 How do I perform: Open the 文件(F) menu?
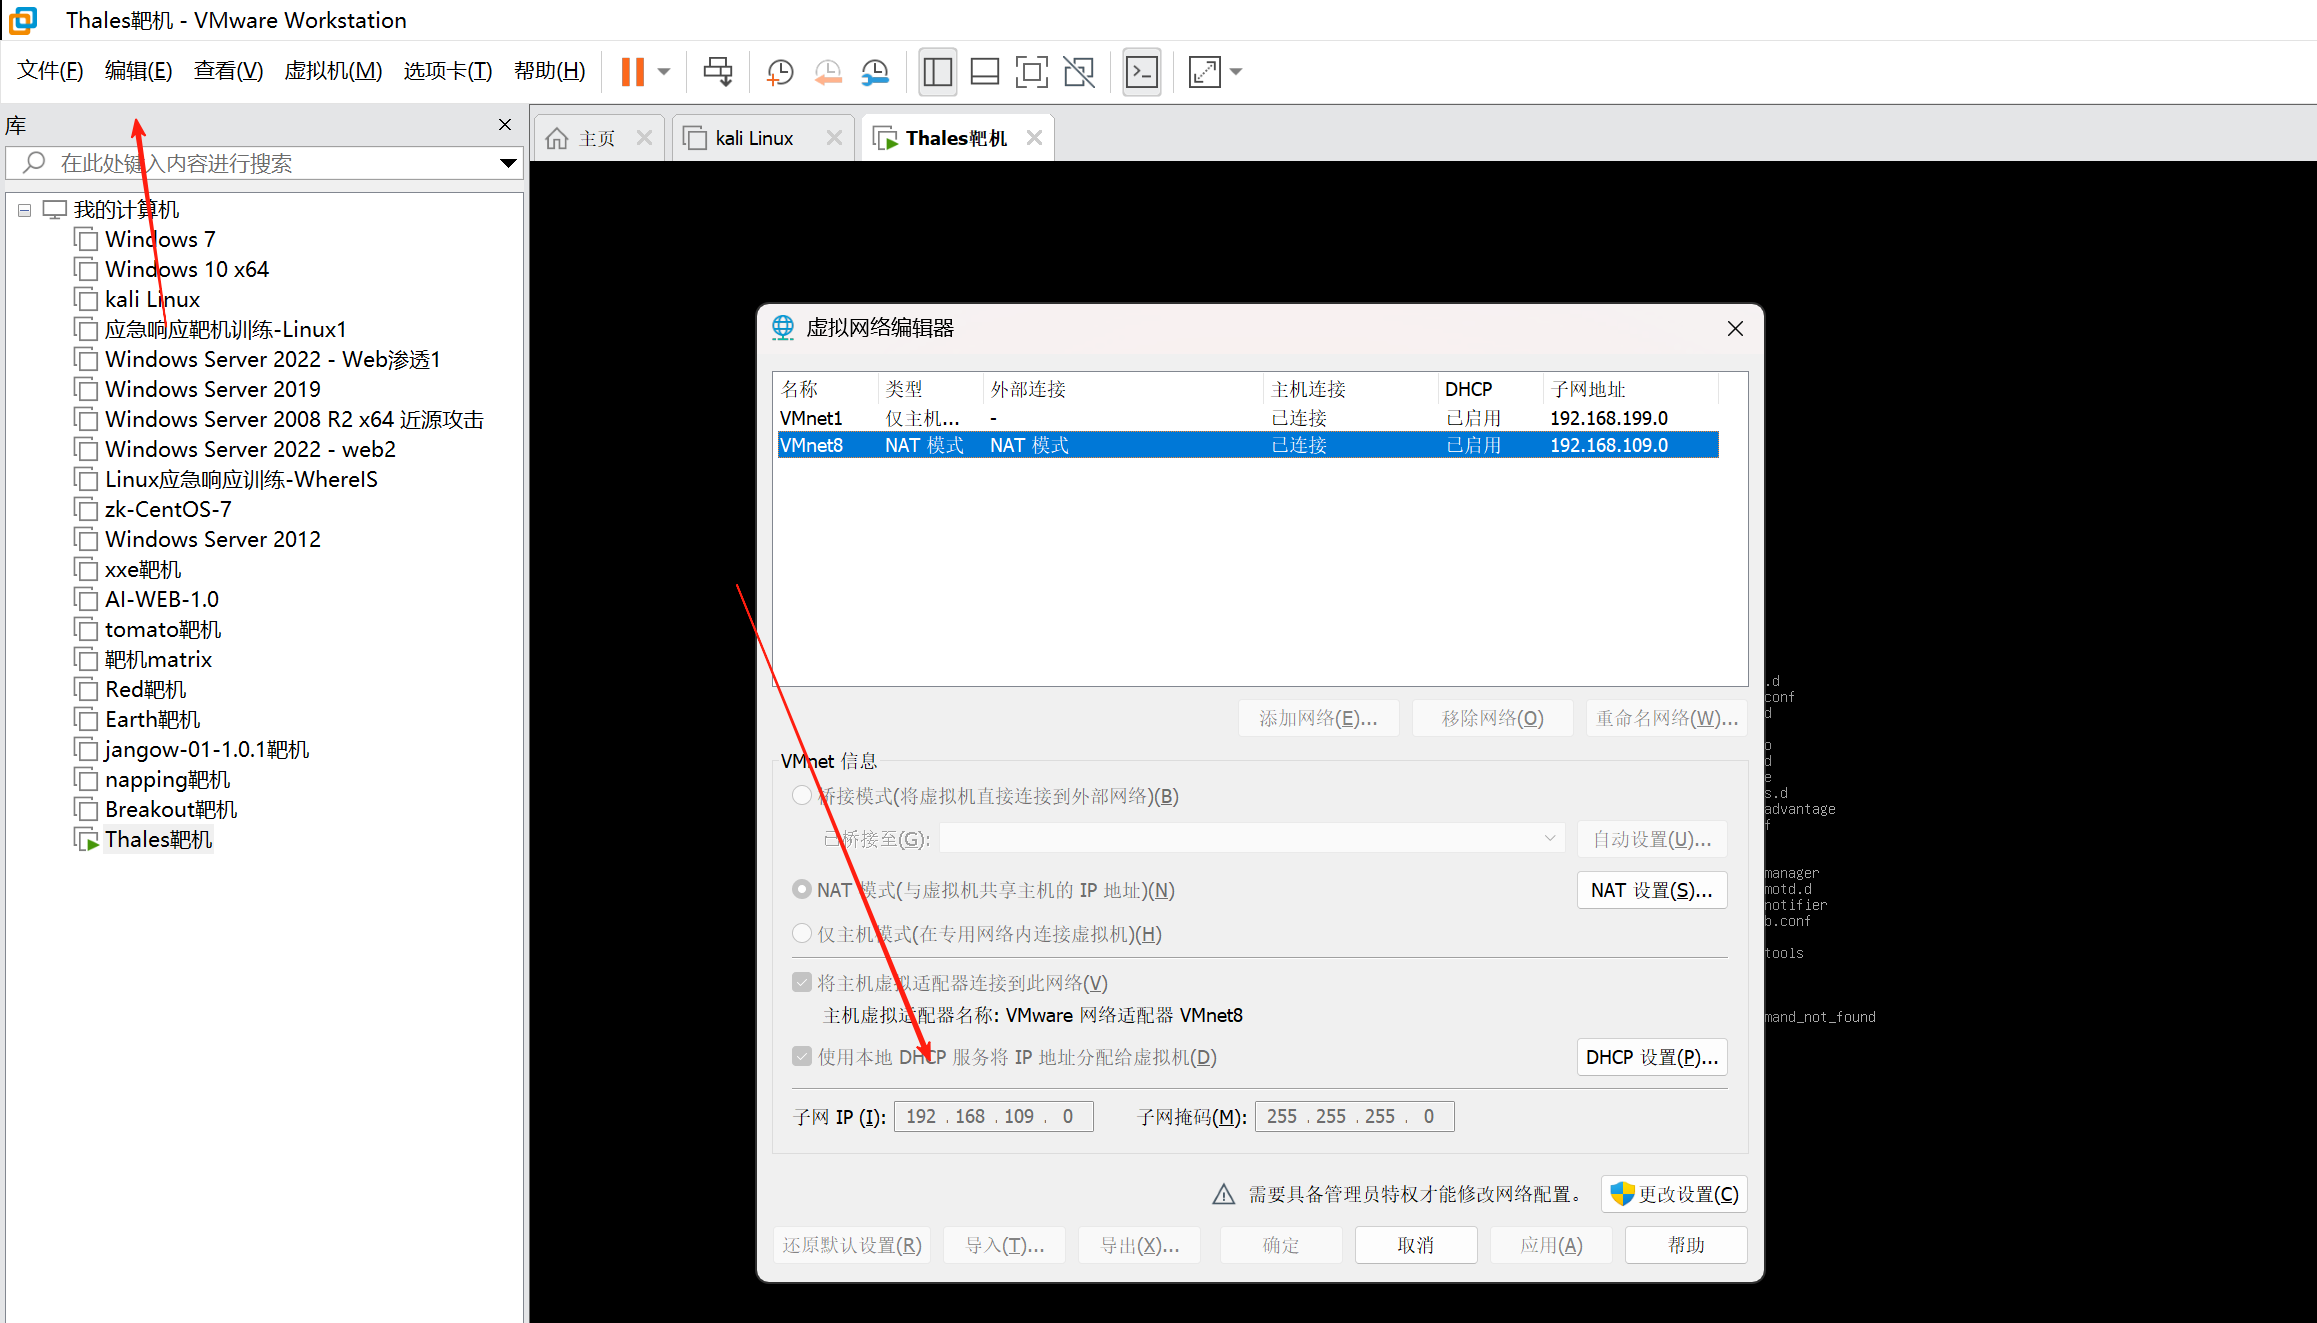(50, 71)
